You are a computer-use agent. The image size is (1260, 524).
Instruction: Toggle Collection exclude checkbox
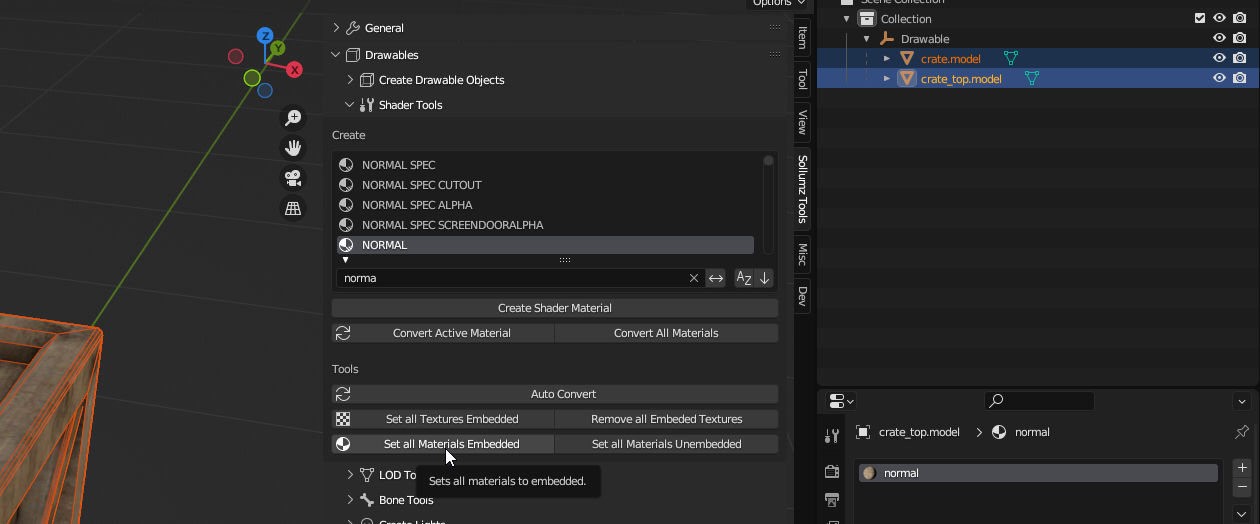pyautogui.click(x=1200, y=18)
